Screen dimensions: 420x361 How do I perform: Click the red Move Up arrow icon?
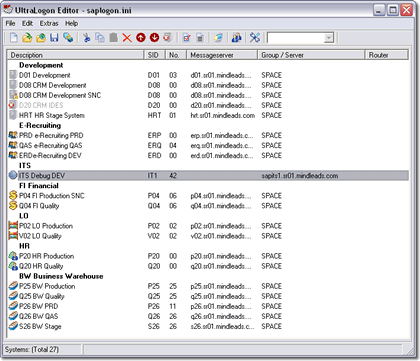click(141, 38)
